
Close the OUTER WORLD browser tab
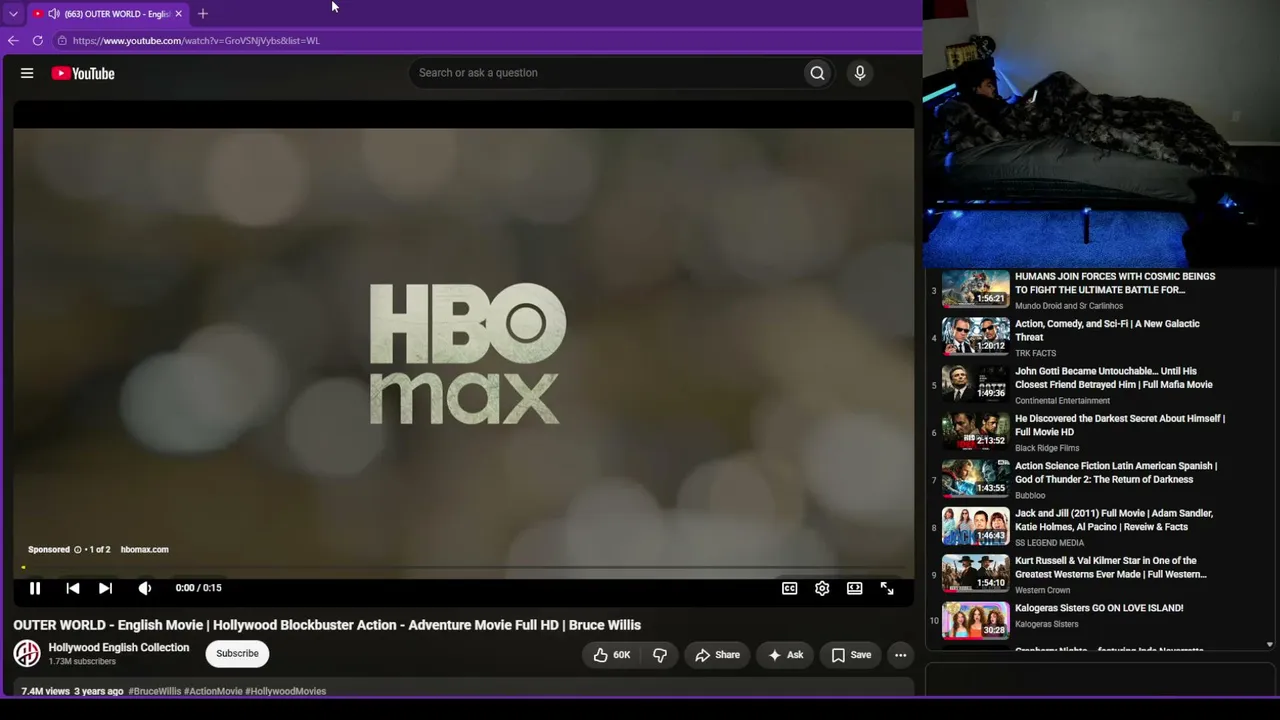178,14
